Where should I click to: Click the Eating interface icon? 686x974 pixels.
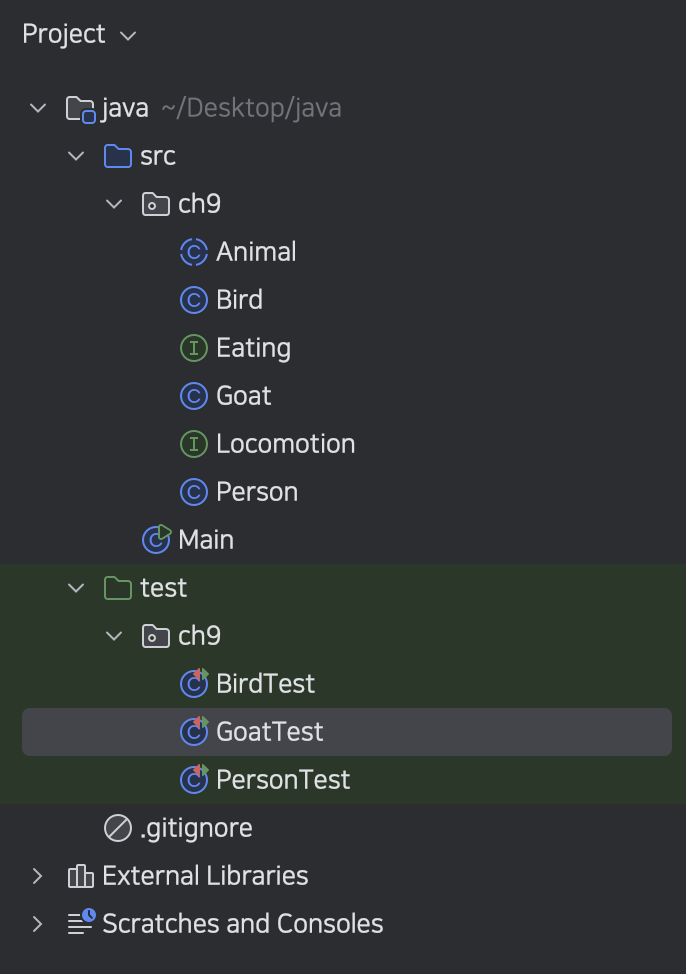[x=193, y=348]
